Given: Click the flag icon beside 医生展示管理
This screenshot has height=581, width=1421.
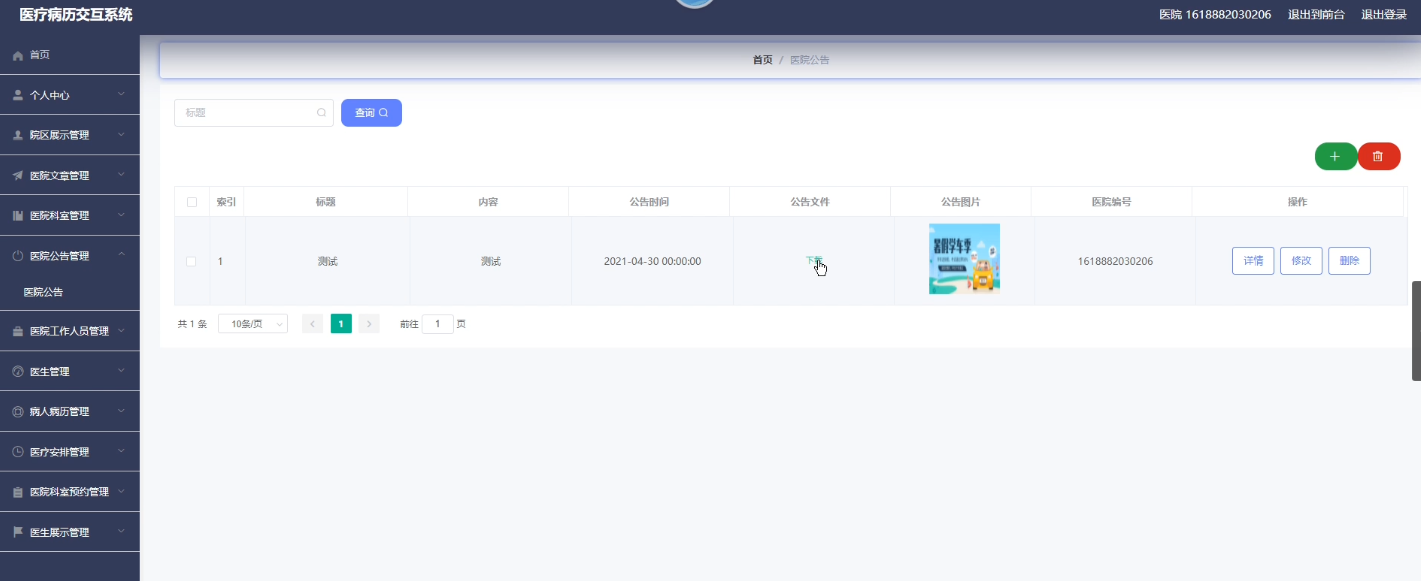Looking at the screenshot, I should pyautogui.click(x=17, y=532).
